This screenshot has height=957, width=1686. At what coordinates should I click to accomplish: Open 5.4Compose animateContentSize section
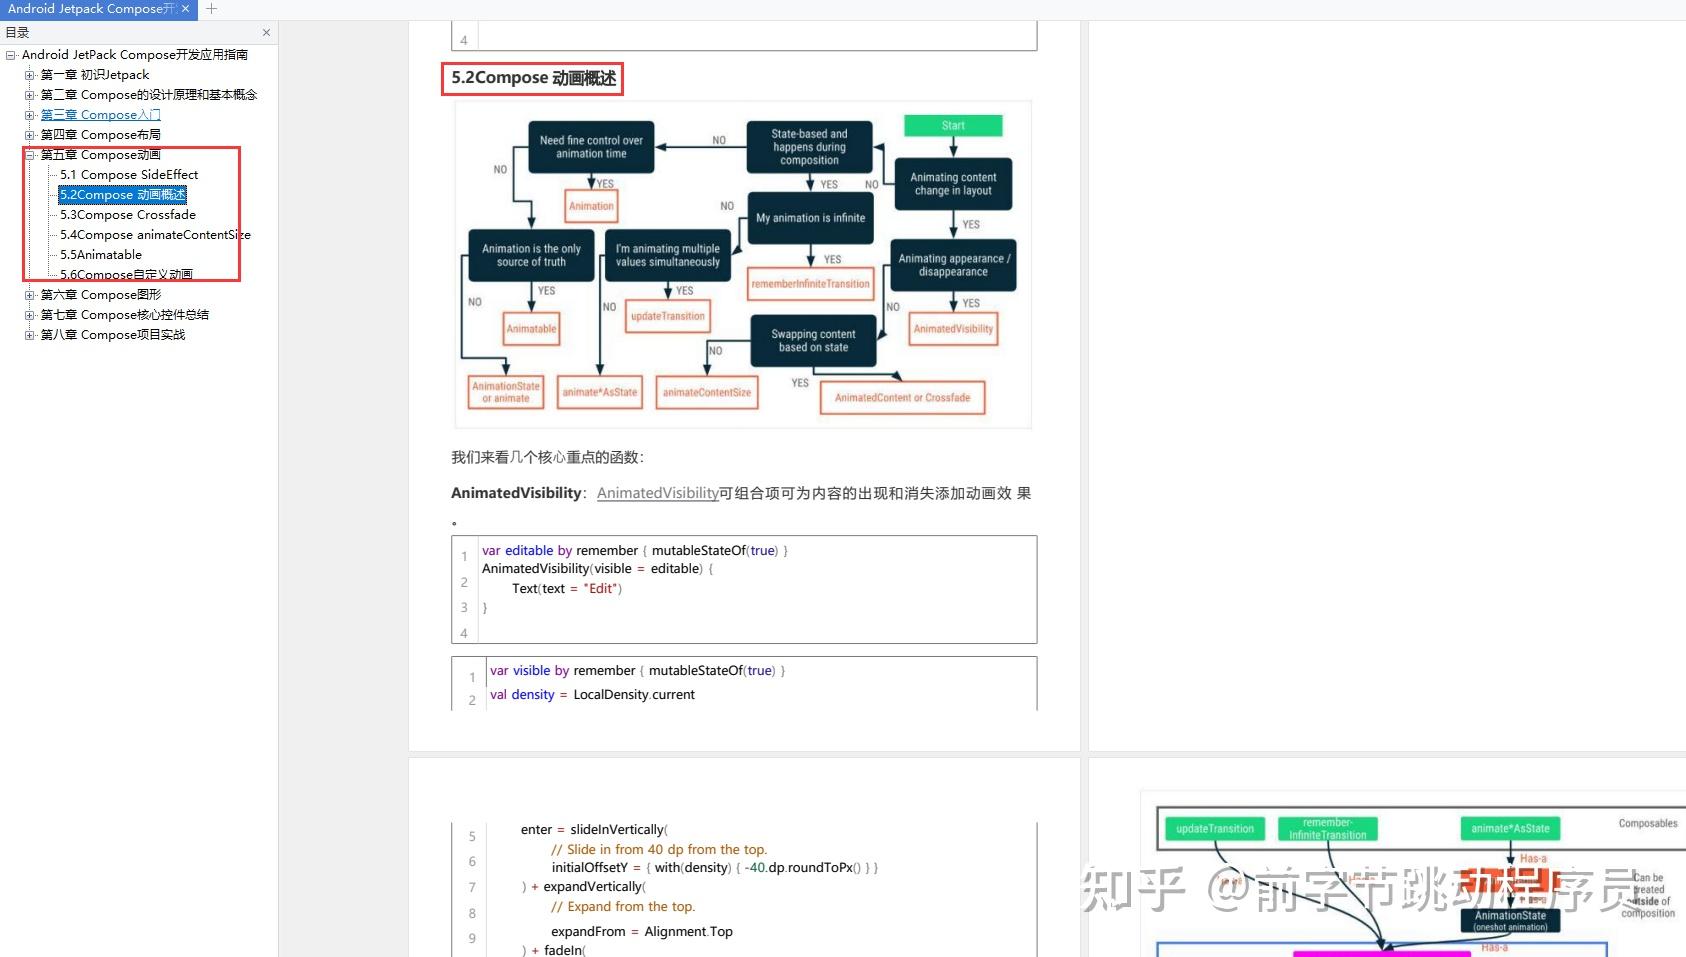tap(155, 234)
